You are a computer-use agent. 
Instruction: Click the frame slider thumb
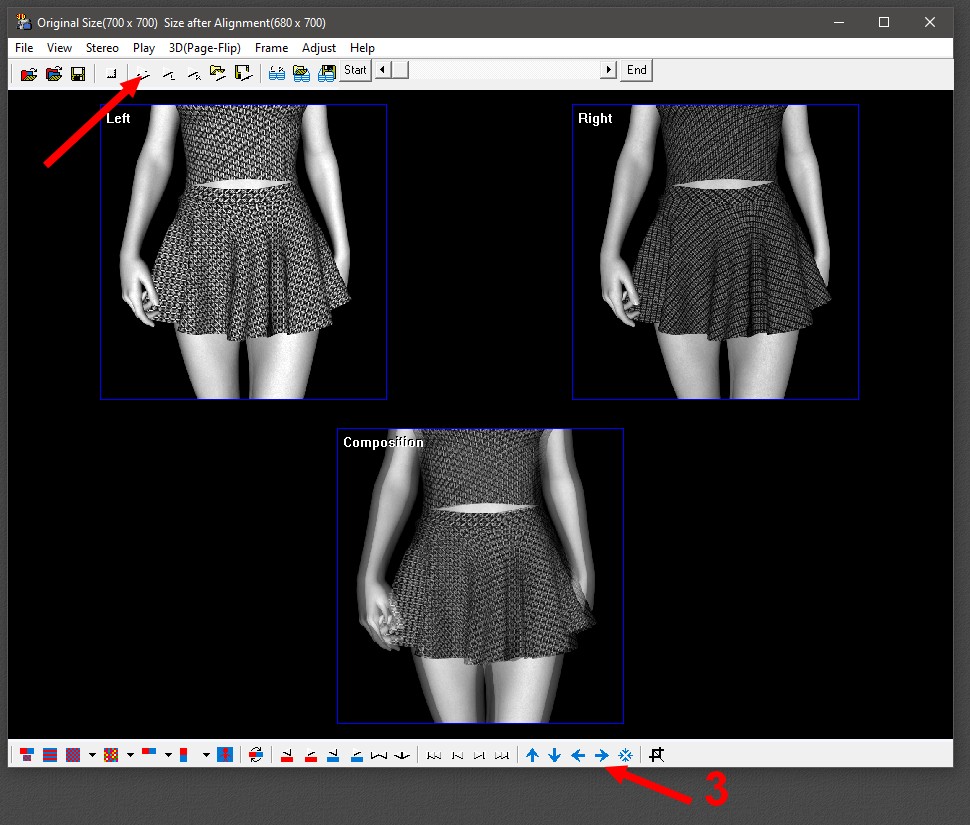click(400, 69)
